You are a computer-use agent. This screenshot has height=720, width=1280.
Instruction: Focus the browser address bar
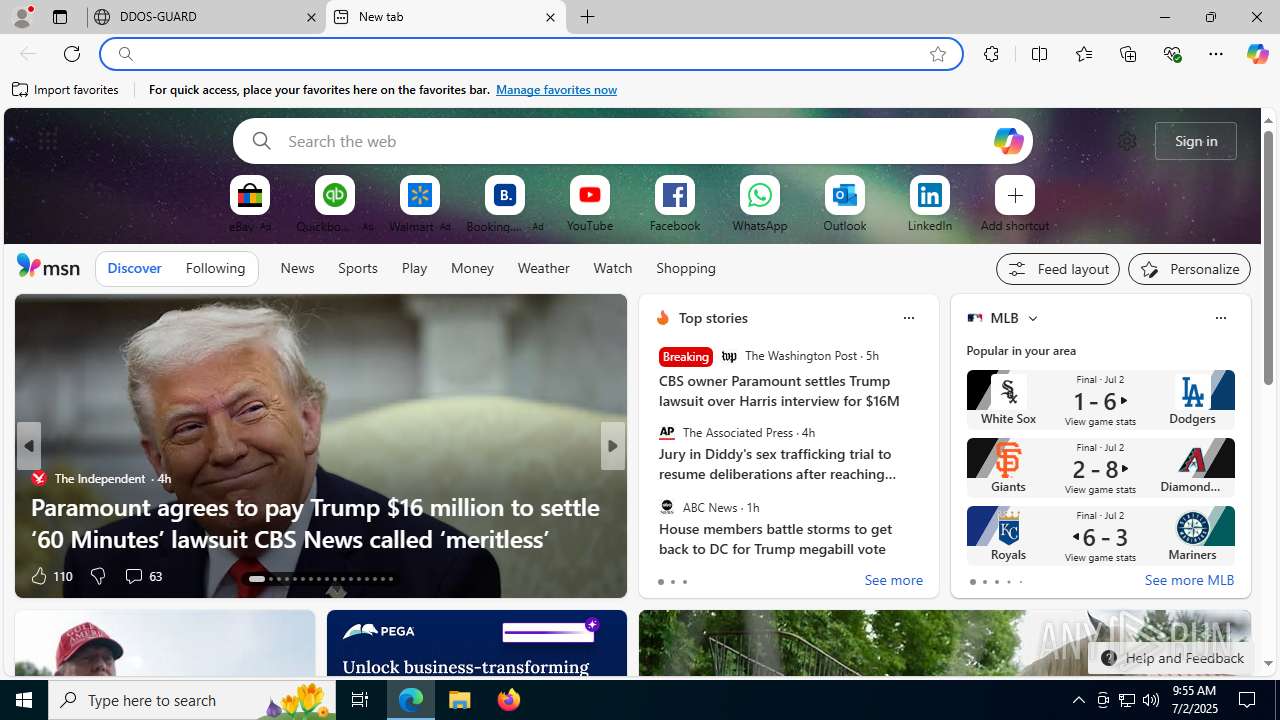[530, 54]
